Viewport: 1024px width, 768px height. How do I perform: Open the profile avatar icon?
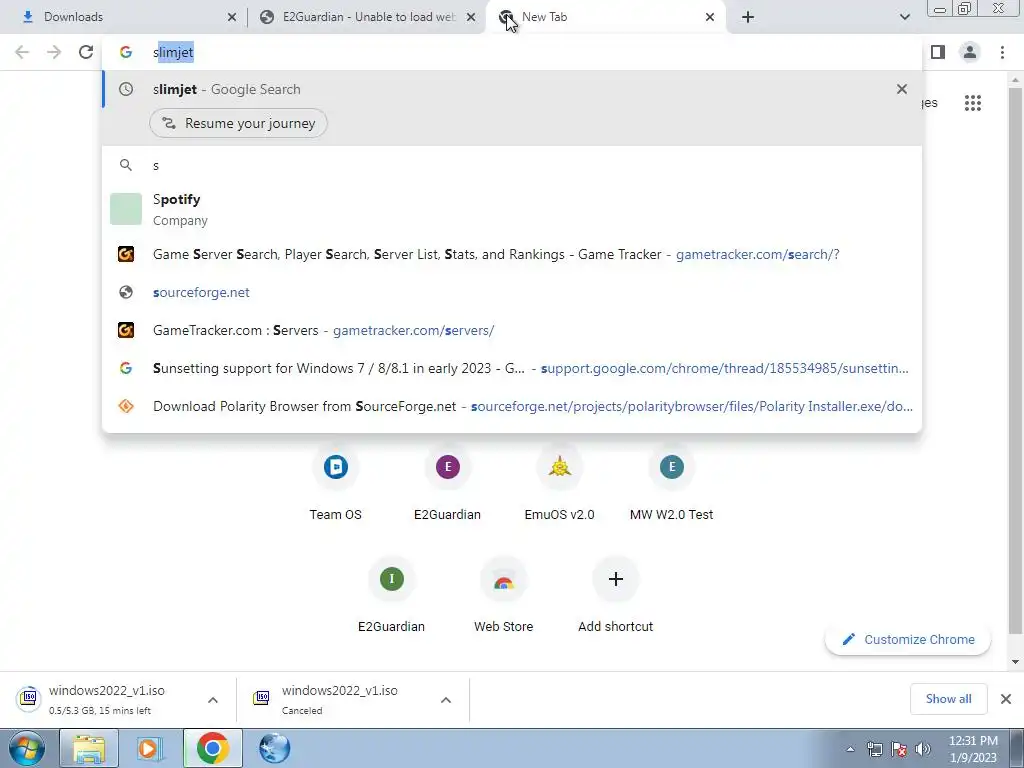coord(970,52)
